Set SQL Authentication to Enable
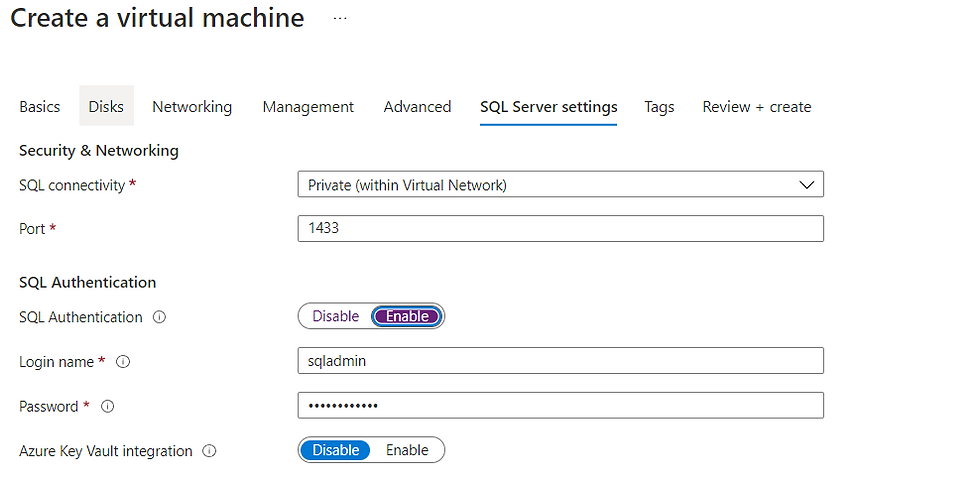Viewport: 980px width, 484px height. pos(407,316)
